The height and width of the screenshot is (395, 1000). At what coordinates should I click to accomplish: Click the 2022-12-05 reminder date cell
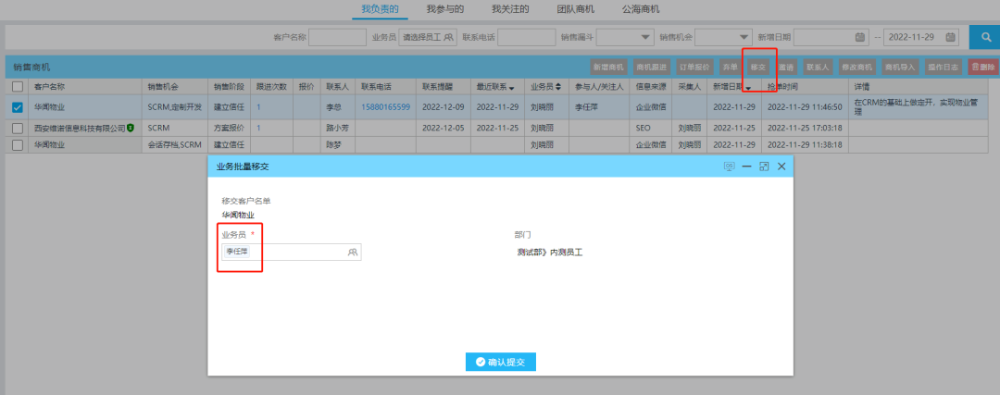point(443,128)
